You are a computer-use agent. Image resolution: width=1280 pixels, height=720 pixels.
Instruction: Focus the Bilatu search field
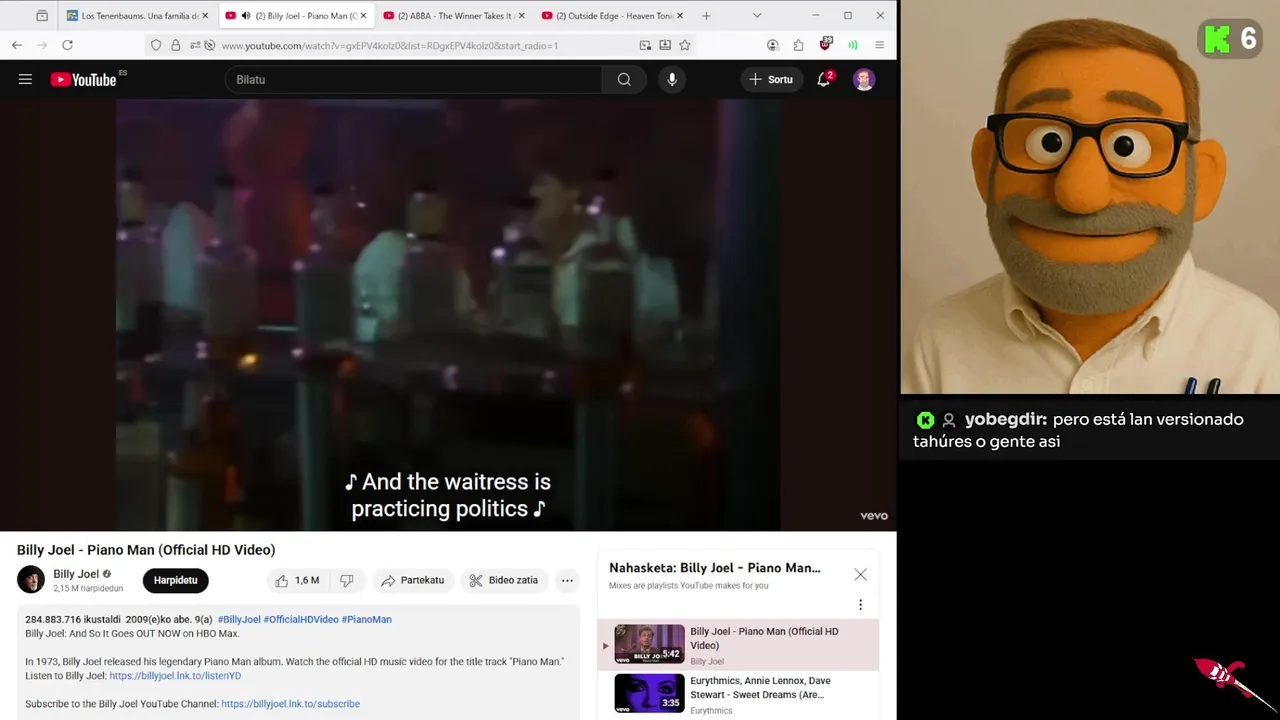(414, 80)
